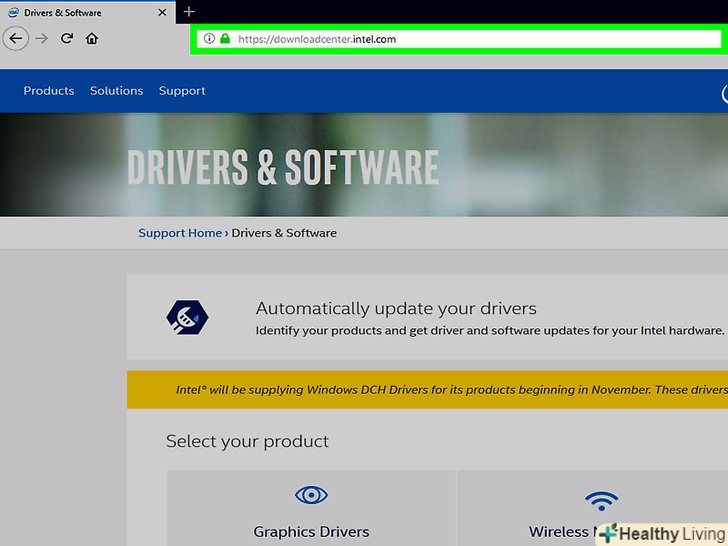728x546 pixels.
Task: Click the Wireless Wi-Fi signal icon
Action: [x=601, y=500]
